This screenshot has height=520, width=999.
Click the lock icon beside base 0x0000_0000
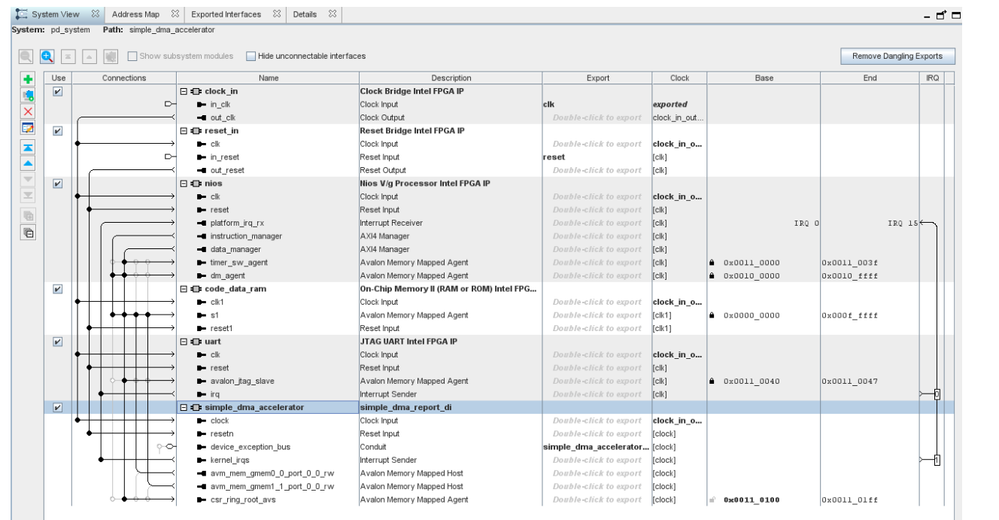coord(711,315)
